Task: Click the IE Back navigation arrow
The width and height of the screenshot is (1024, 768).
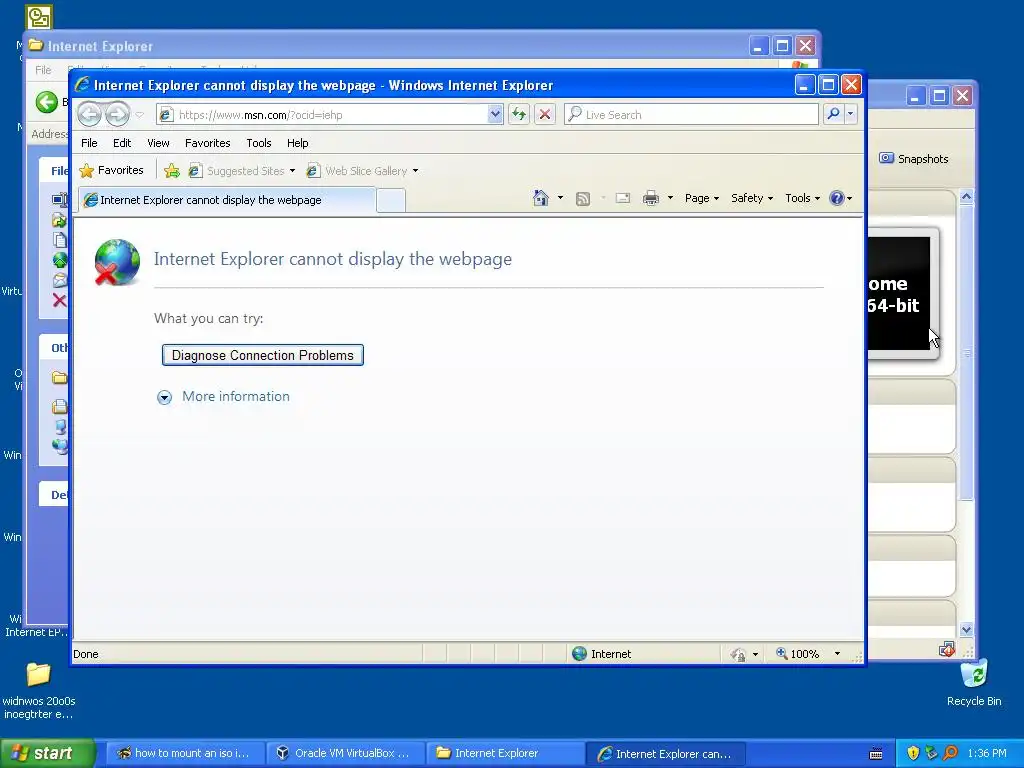Action: [x=89, y=115]
